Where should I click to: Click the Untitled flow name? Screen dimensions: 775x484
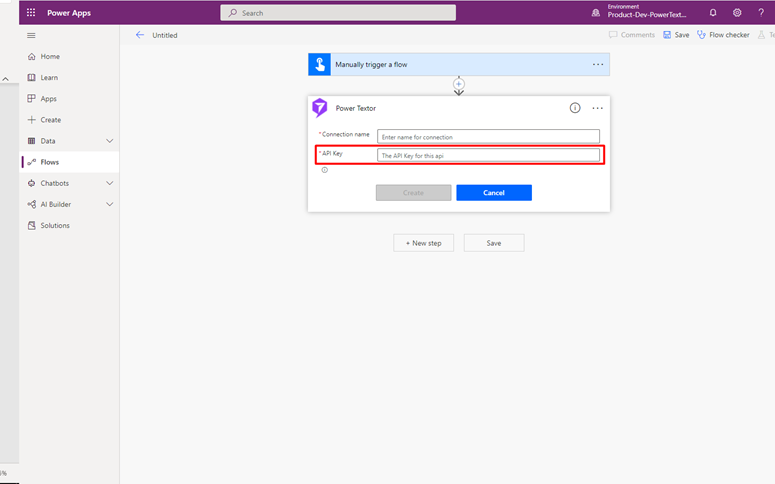(x=165, y=36)
